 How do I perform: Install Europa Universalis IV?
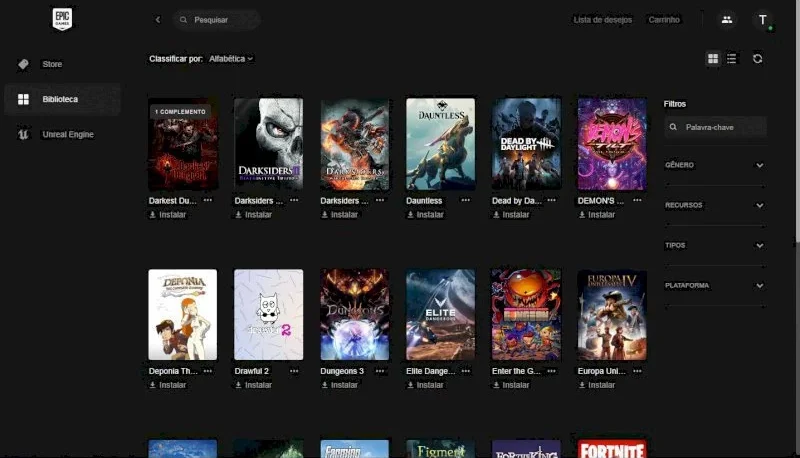(x=596, y=385)
